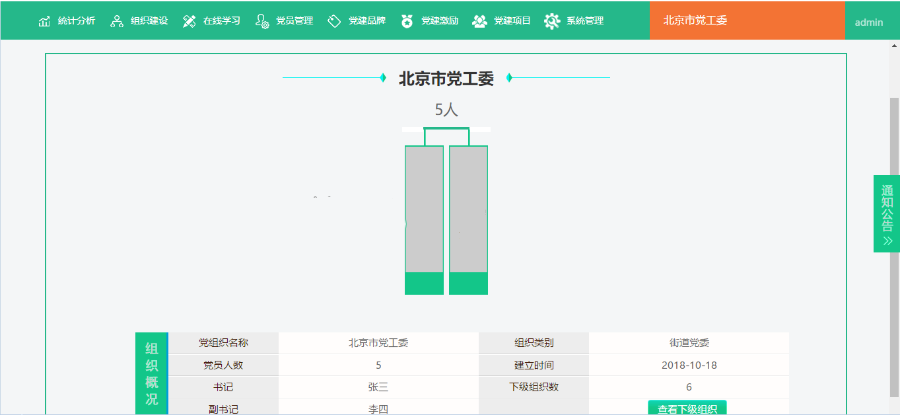This screenshot has height=415, width=900.
Task: Click the 下级组织数 header cell
Action: coord(534,387)
